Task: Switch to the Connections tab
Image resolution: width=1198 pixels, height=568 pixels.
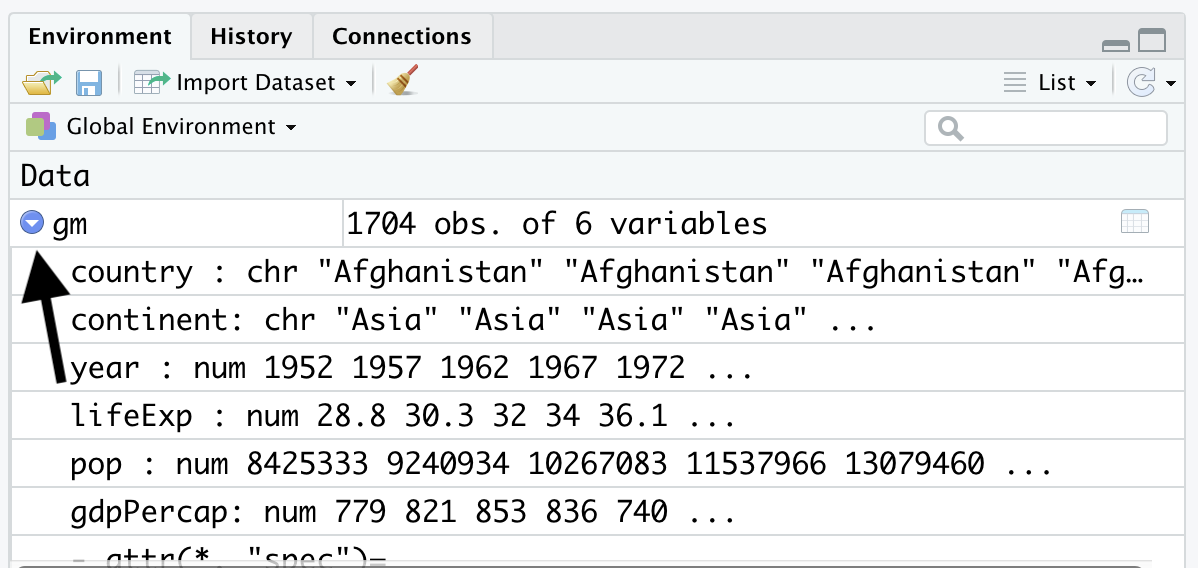Action: point(402,37)
